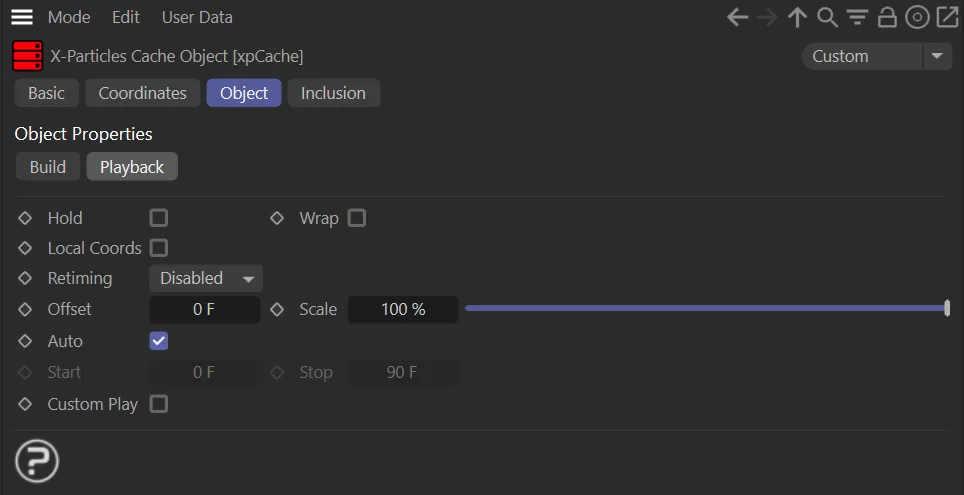This screenshot has width=964, height=495.
Task: Toggle the lock icon
Action: (x=887, y=17)
